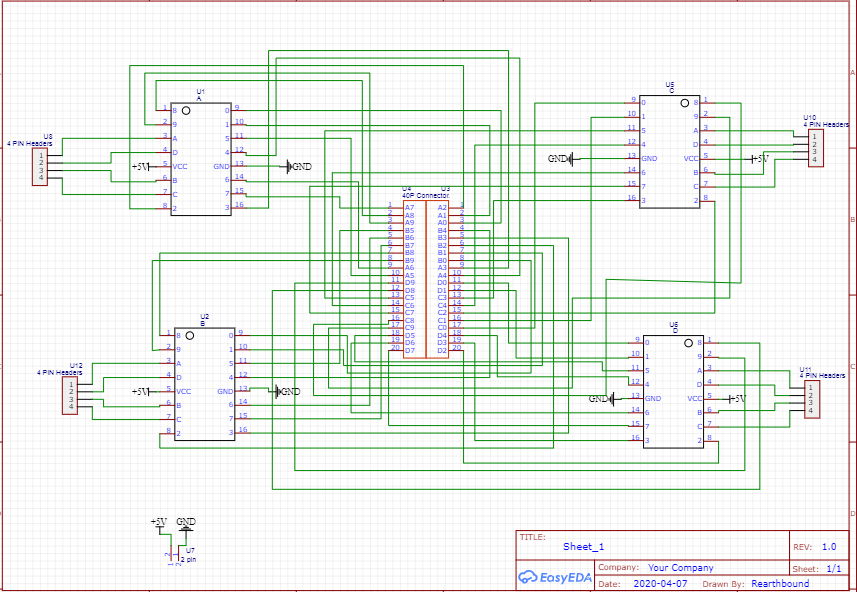Viewport: 857px width, 592px height.
Task: Click the Sheet_1 title text
Action: tap(584, 547)
